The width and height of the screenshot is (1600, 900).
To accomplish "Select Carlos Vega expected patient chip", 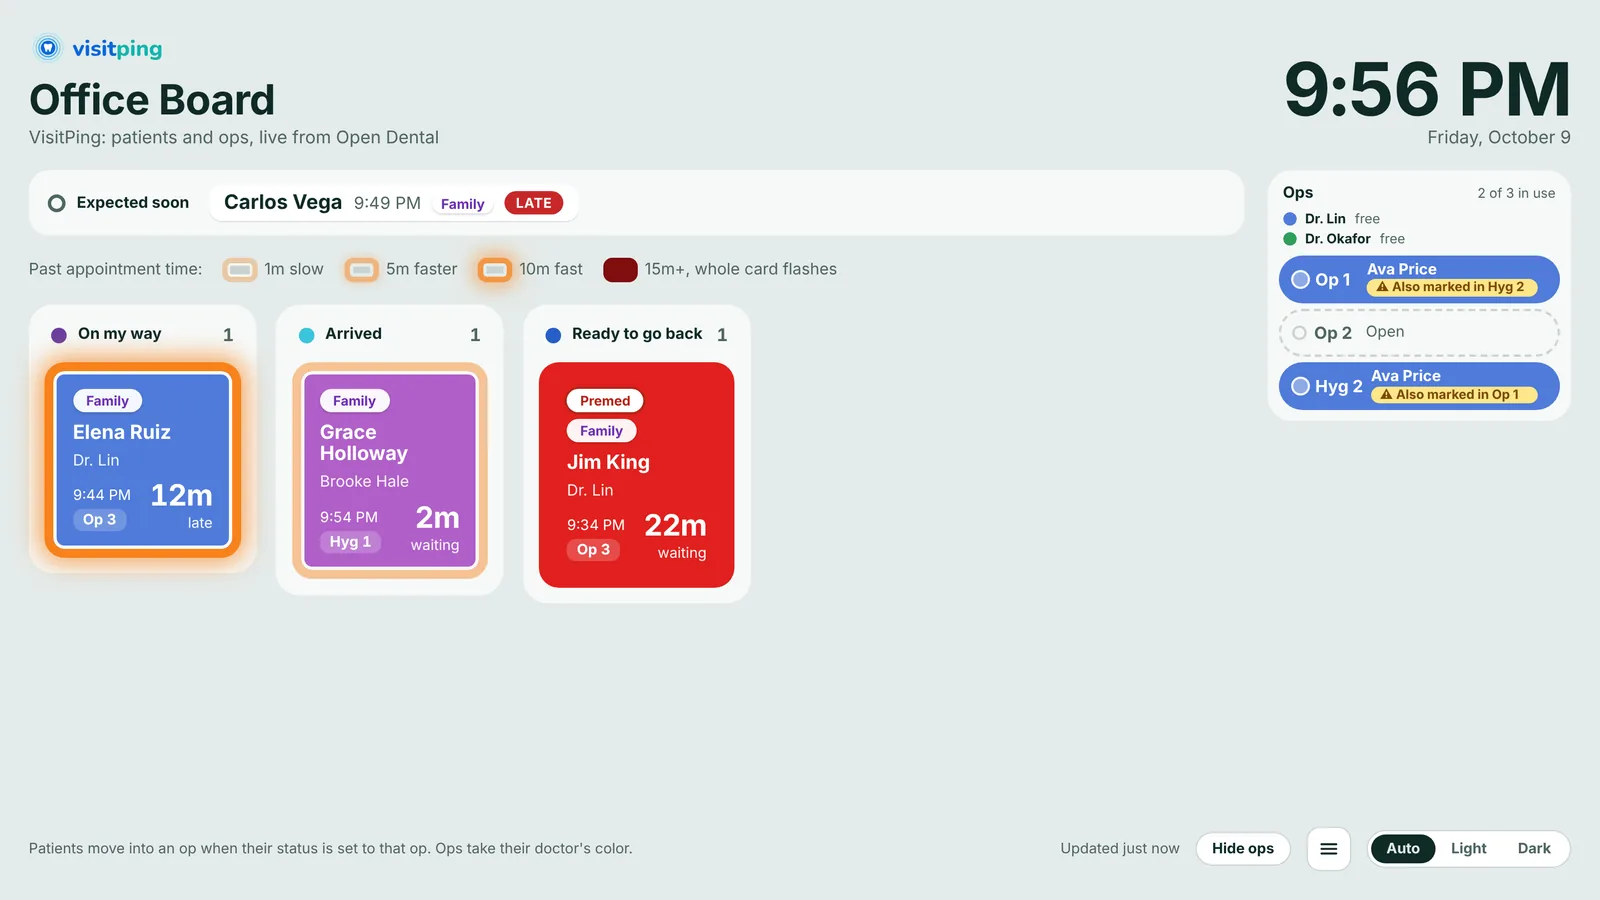I will pos(394,203).
